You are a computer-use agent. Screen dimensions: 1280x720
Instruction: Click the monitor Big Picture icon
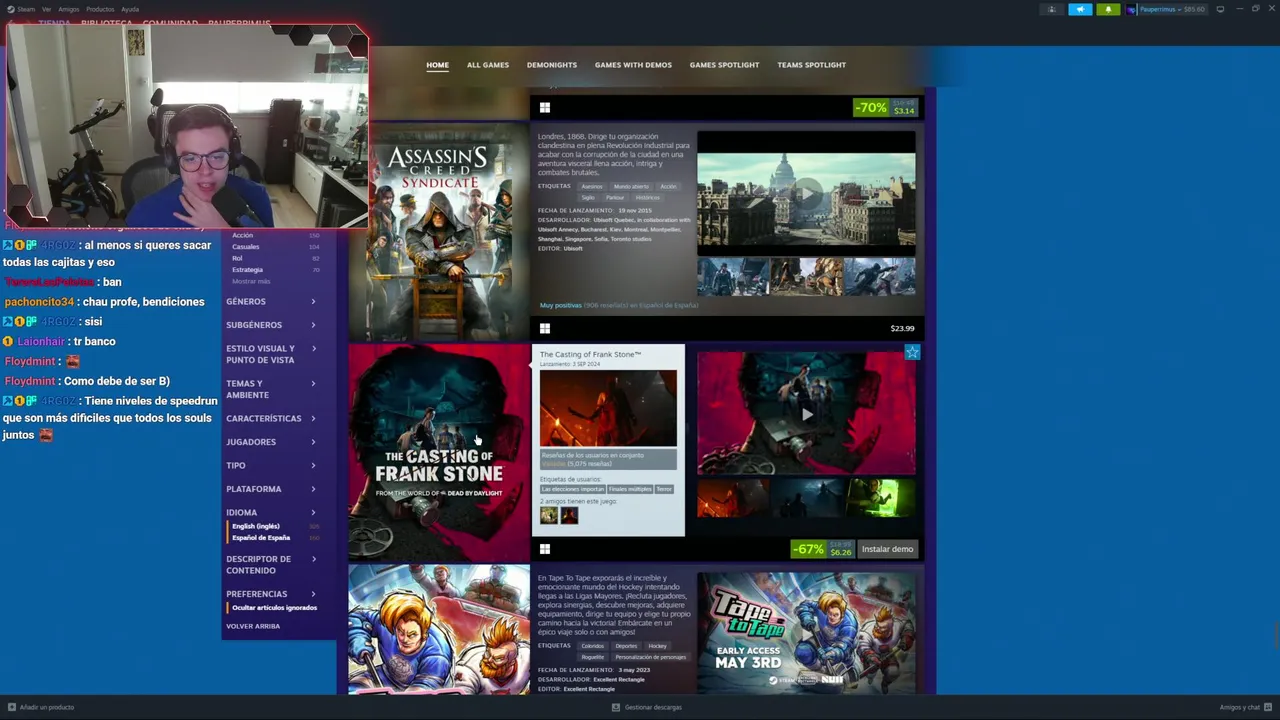pos(1220,9)
